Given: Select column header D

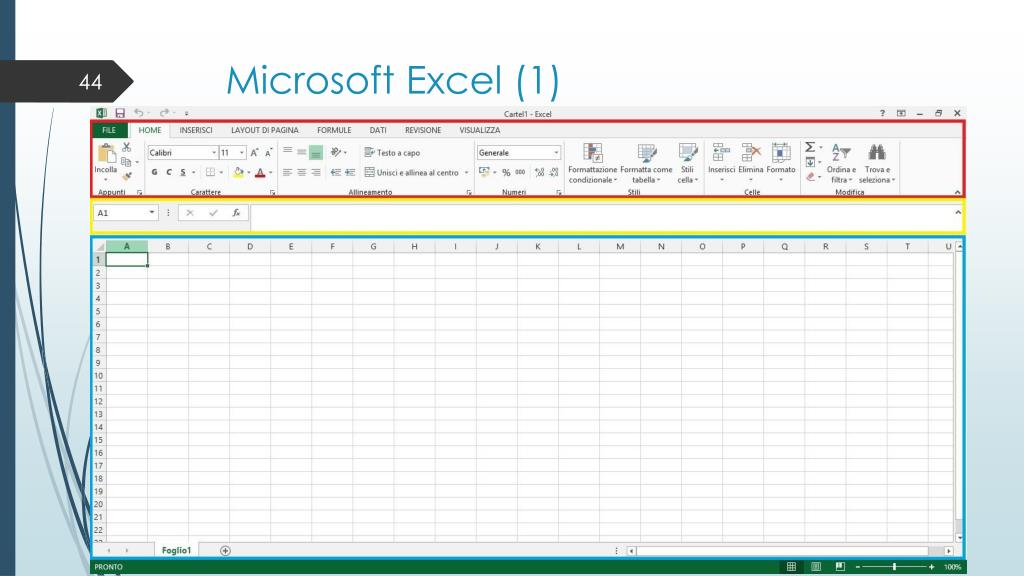Looking at the screenshot, I should coord(250,246).
